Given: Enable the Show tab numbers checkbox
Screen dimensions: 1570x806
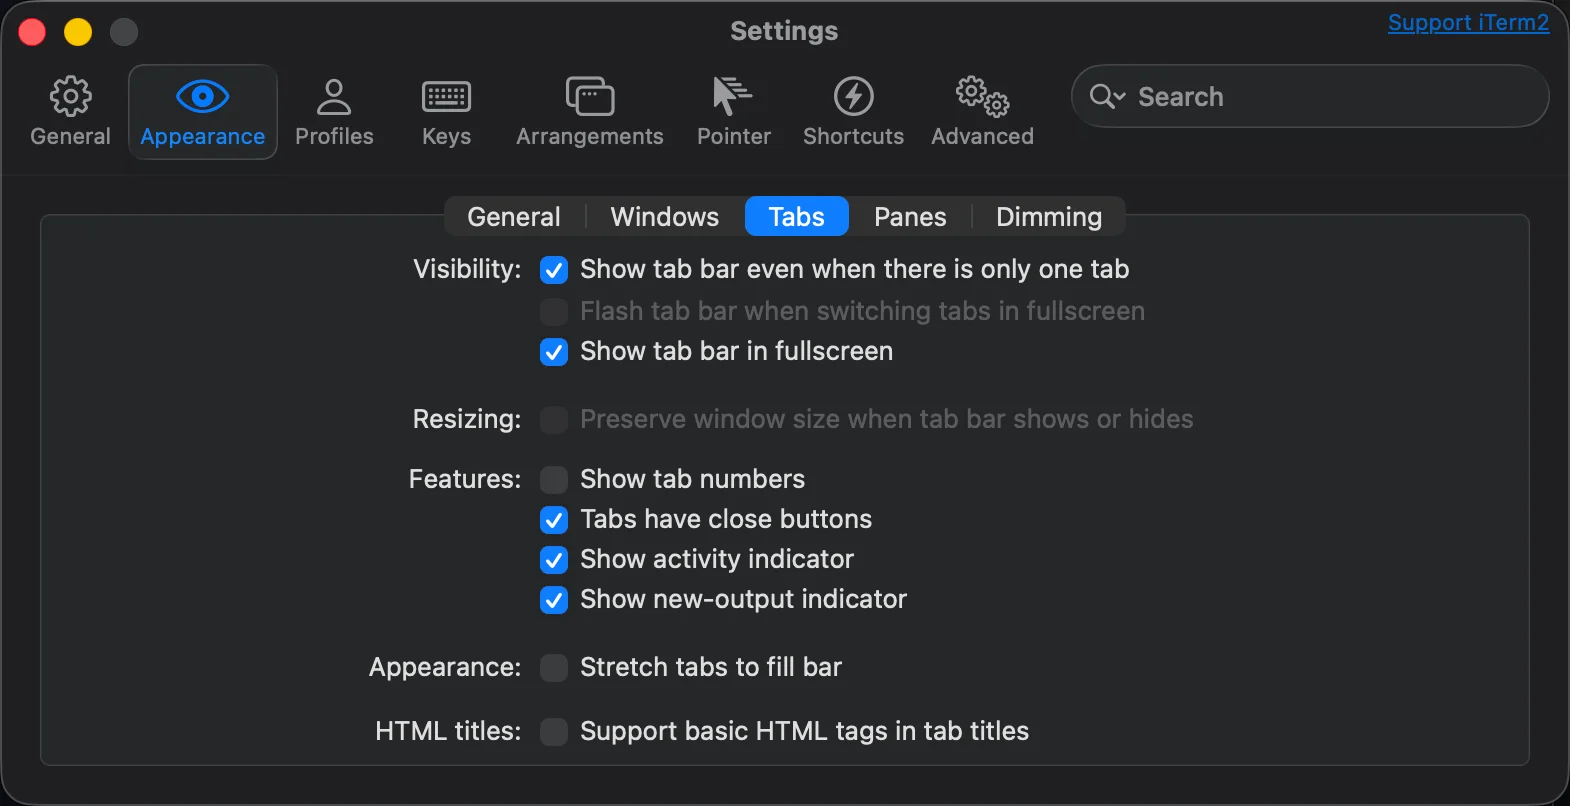Looking at the screenshot, I should (554, 480).
